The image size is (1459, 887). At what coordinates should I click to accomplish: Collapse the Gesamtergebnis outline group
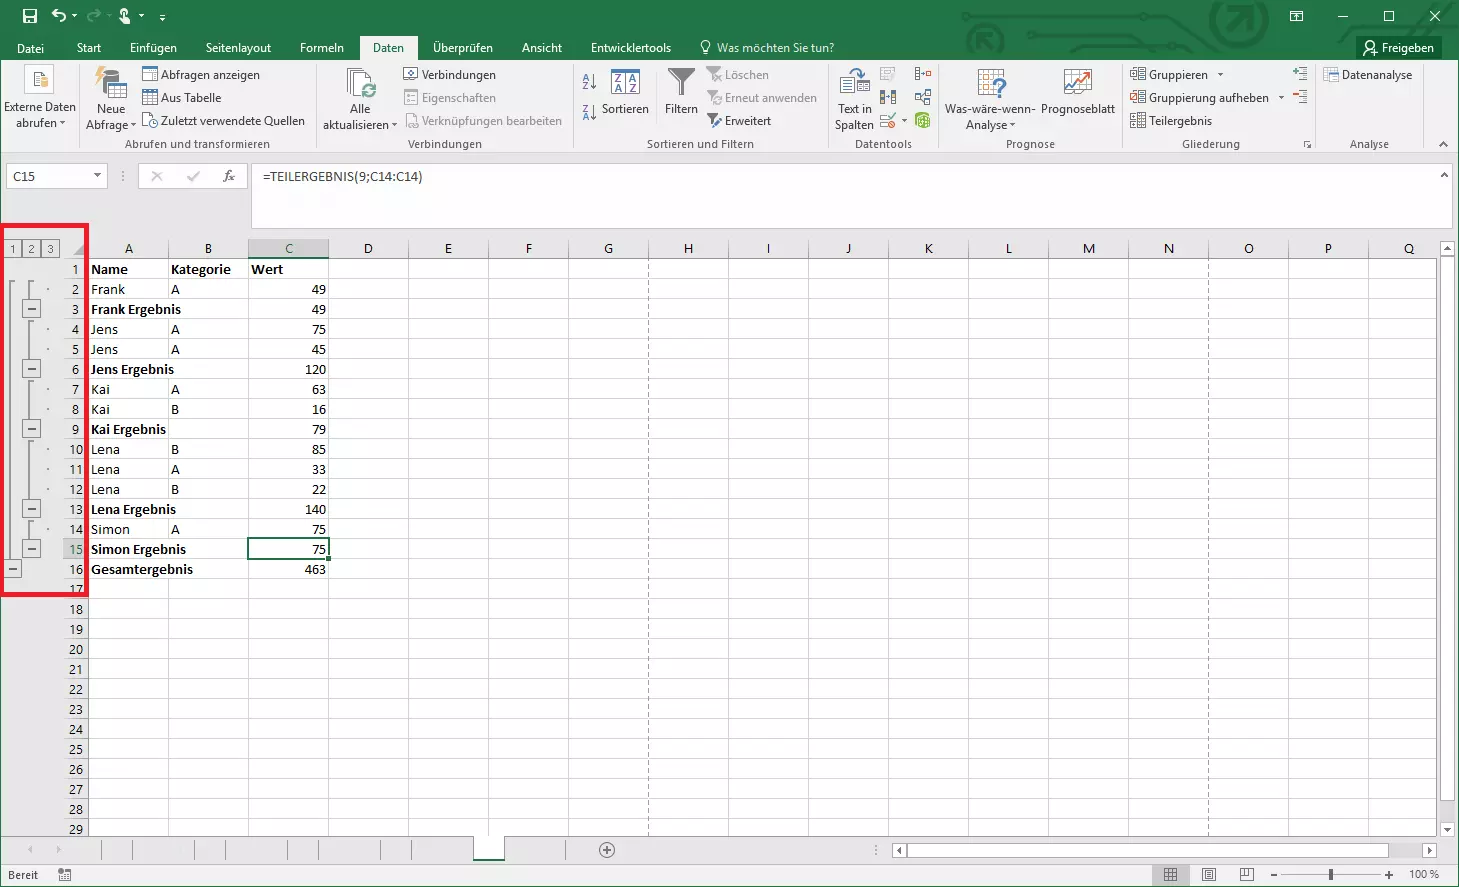pyautogui.click(x=13, y=569)
